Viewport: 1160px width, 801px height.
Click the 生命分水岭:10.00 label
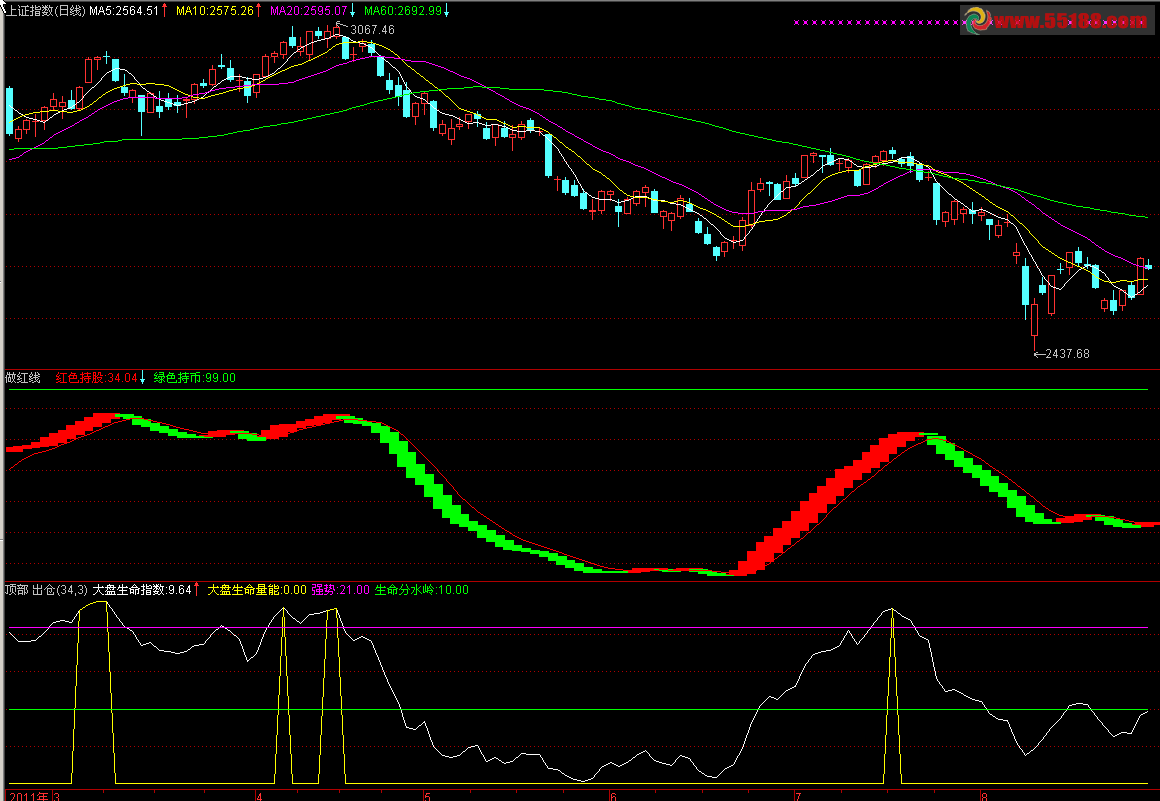[x=421, y=590]
